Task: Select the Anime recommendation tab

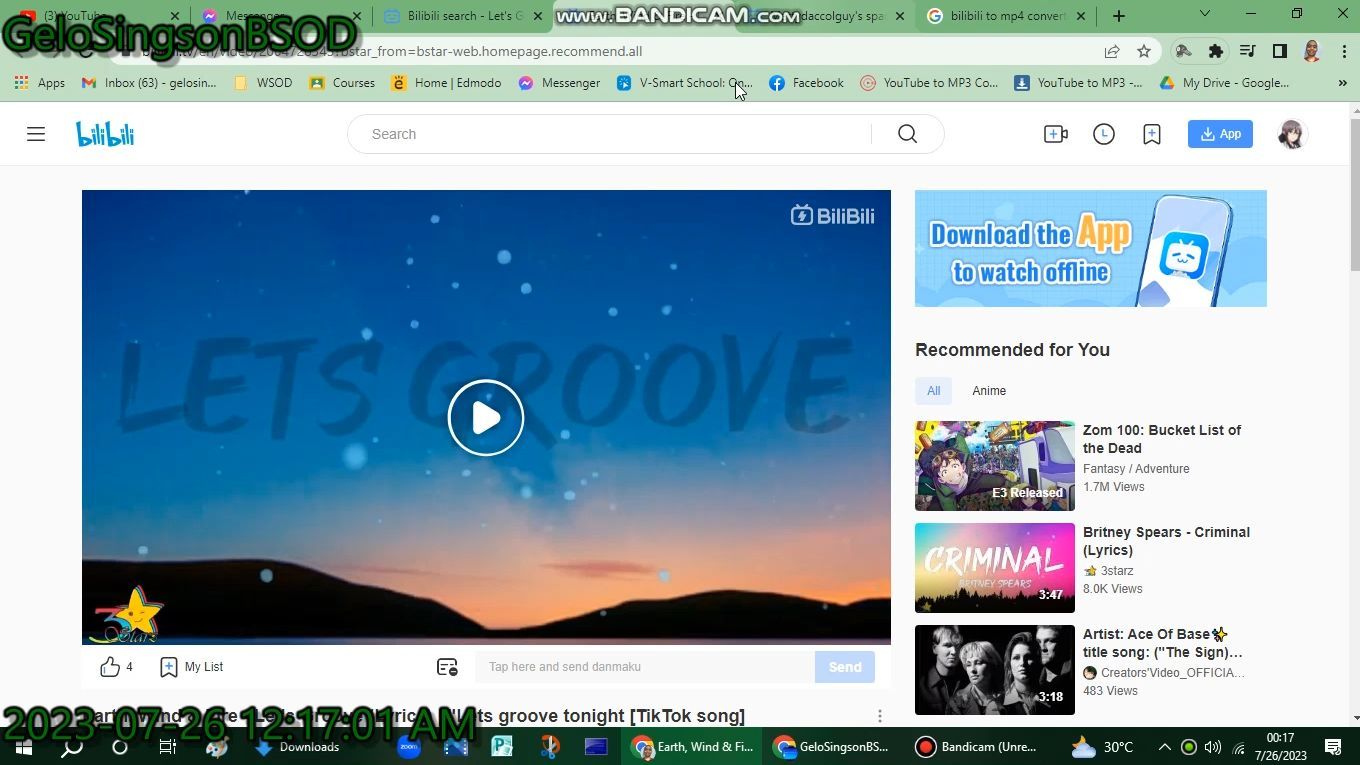Action: click(x=989, y=391)
